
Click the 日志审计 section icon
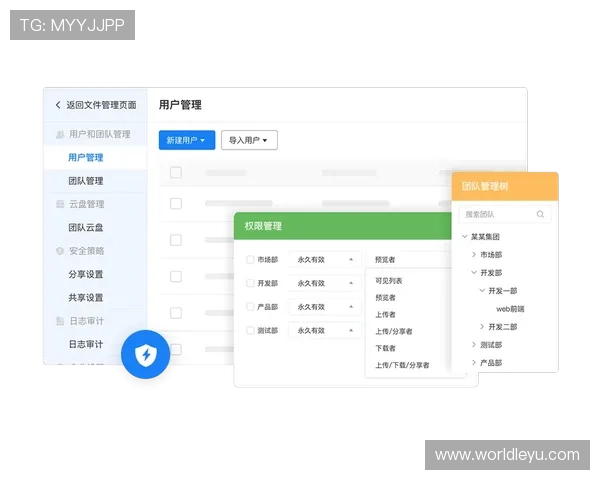[60, 321]
